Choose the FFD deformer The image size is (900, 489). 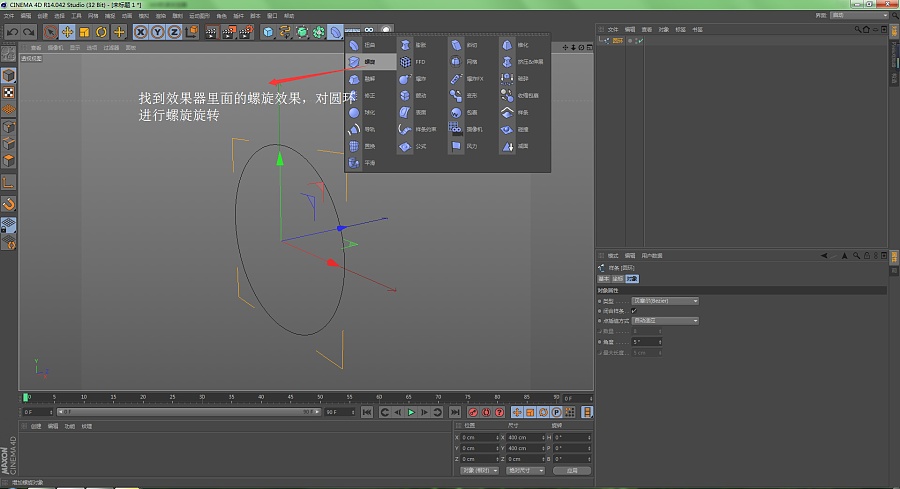[x=421, y=61]
